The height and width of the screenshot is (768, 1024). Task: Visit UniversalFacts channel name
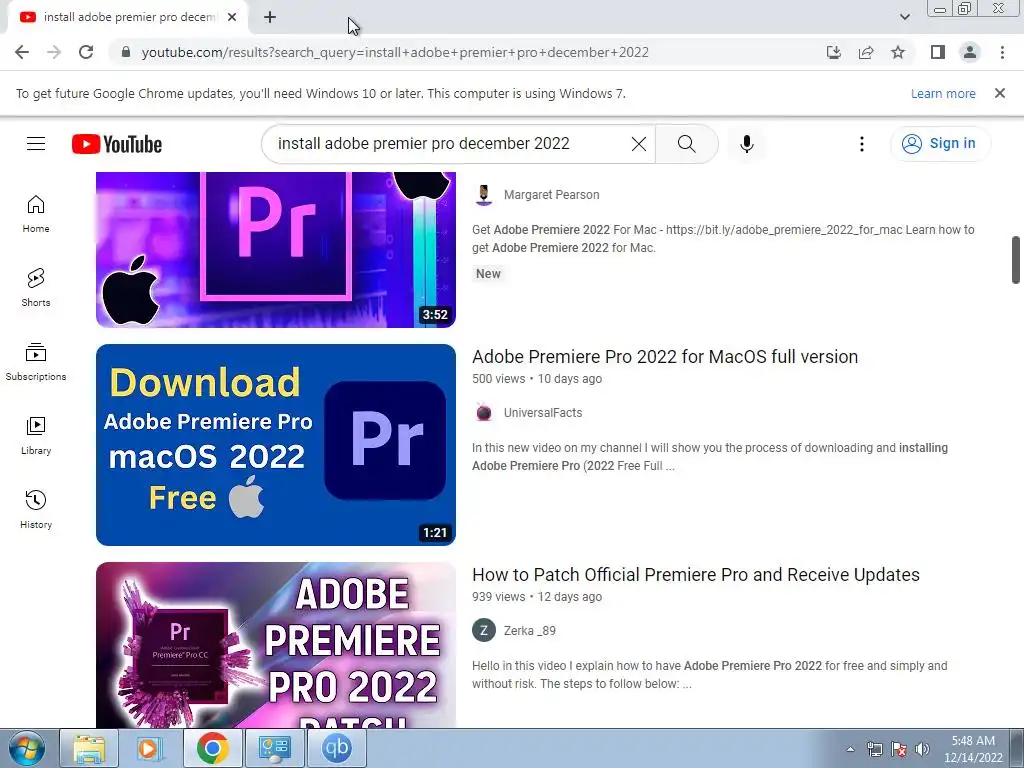point(543,413)
